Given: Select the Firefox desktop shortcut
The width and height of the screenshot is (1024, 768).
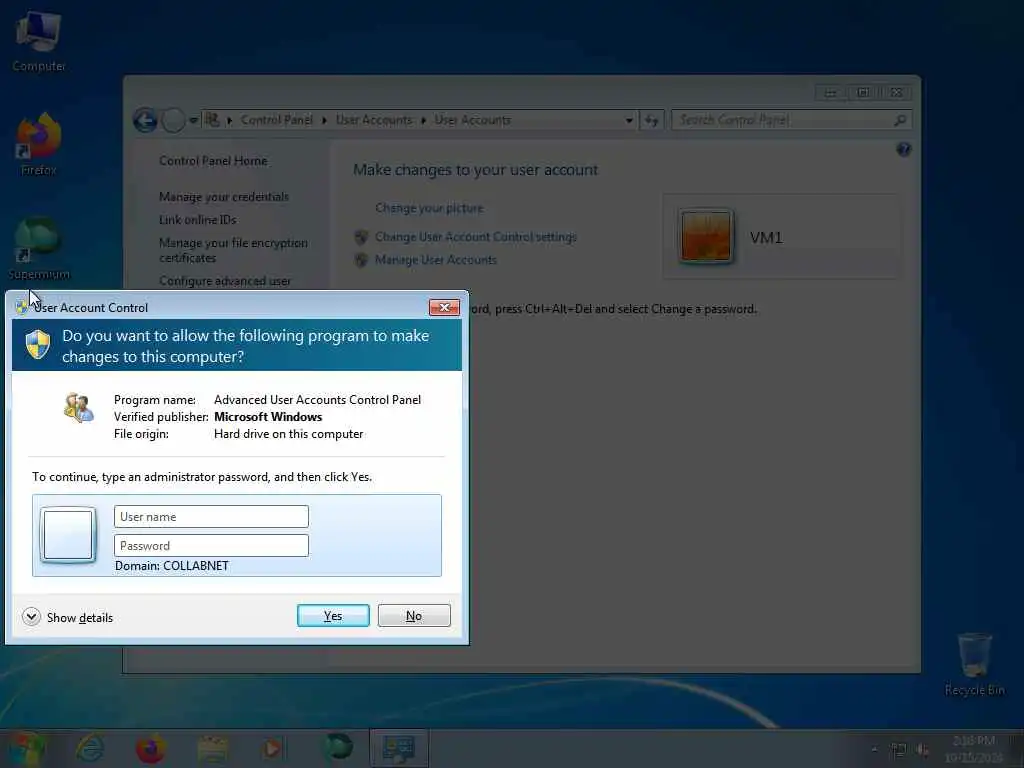Looking at the screenshot, I should (x=39, y=145).
